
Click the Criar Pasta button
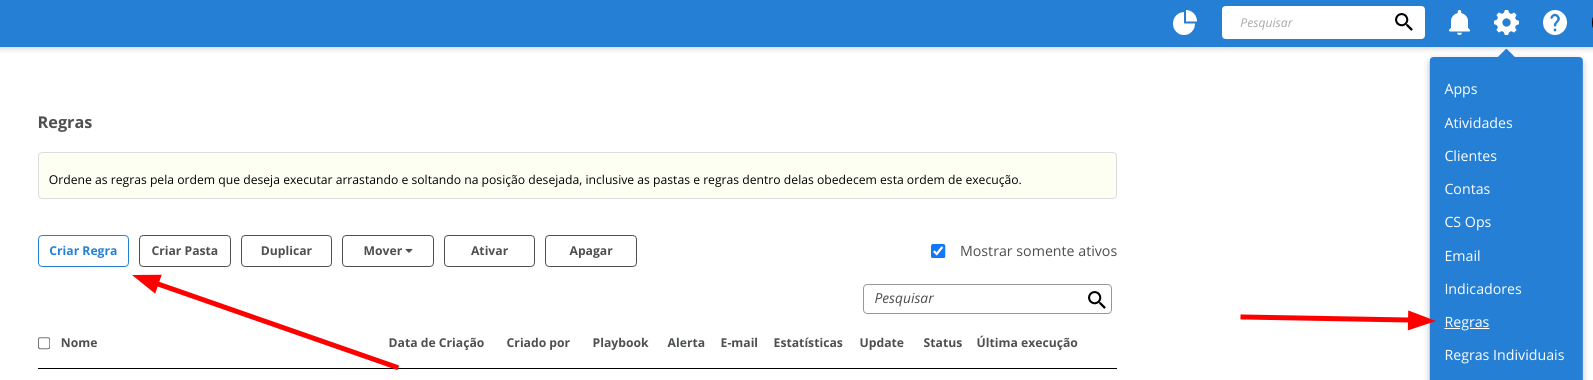pos(185,251)
